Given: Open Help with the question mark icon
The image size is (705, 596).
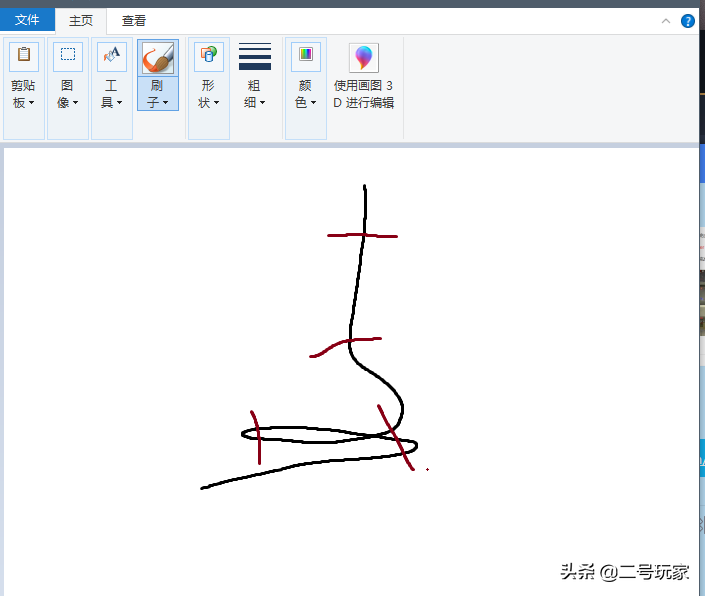Looking at the screenshot, I should [687, 21].
